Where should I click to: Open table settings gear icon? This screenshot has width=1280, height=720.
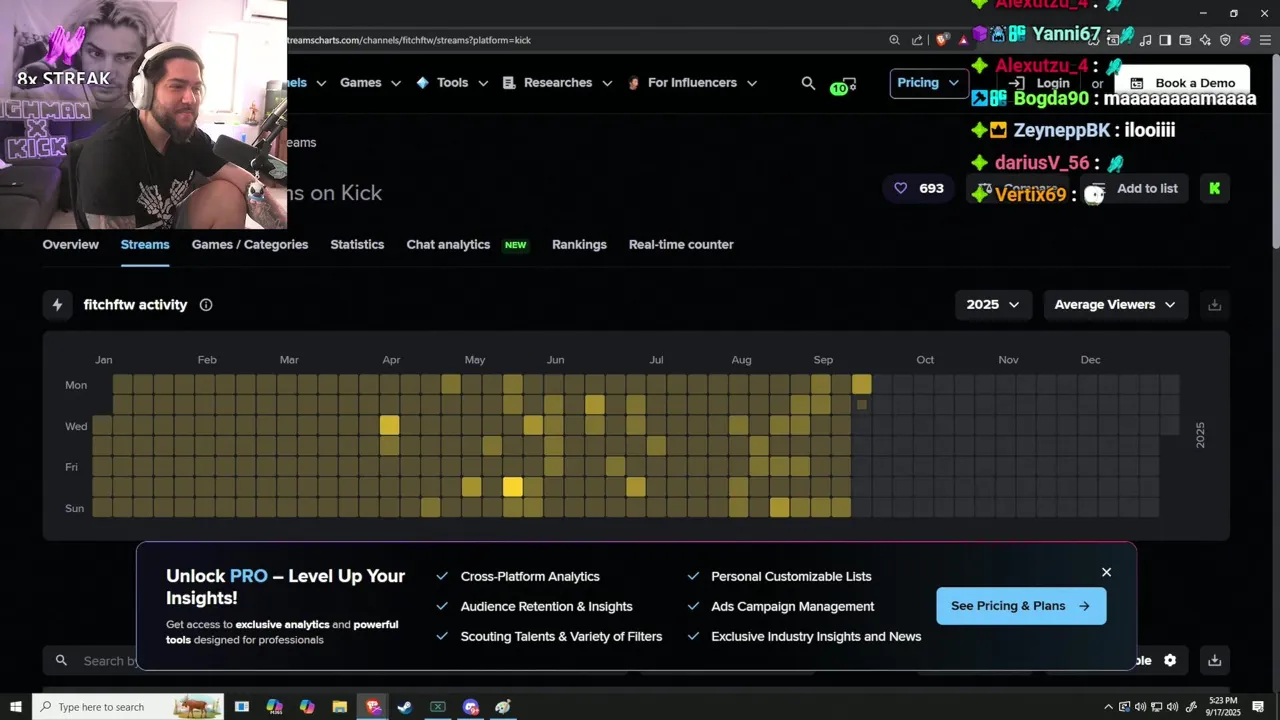[1170, 660]
